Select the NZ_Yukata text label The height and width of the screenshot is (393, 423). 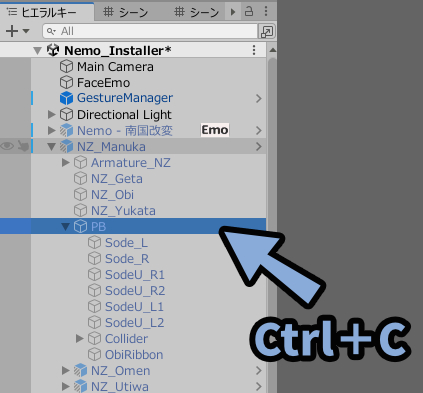pyautogui.click(x=123, y=211)
